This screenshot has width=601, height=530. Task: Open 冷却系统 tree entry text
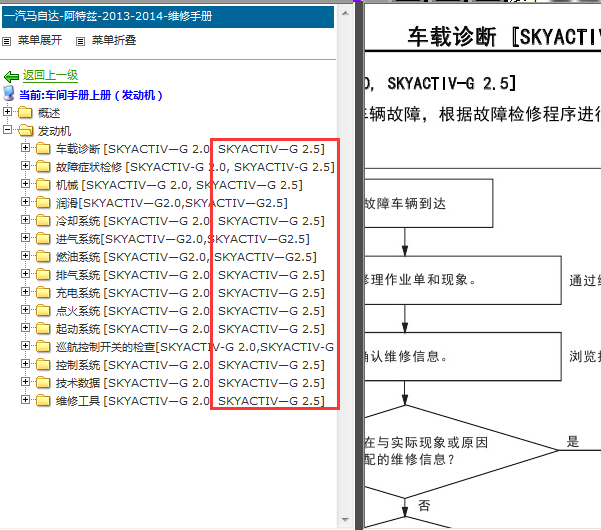pyautogui.click(x=190, y=221)
